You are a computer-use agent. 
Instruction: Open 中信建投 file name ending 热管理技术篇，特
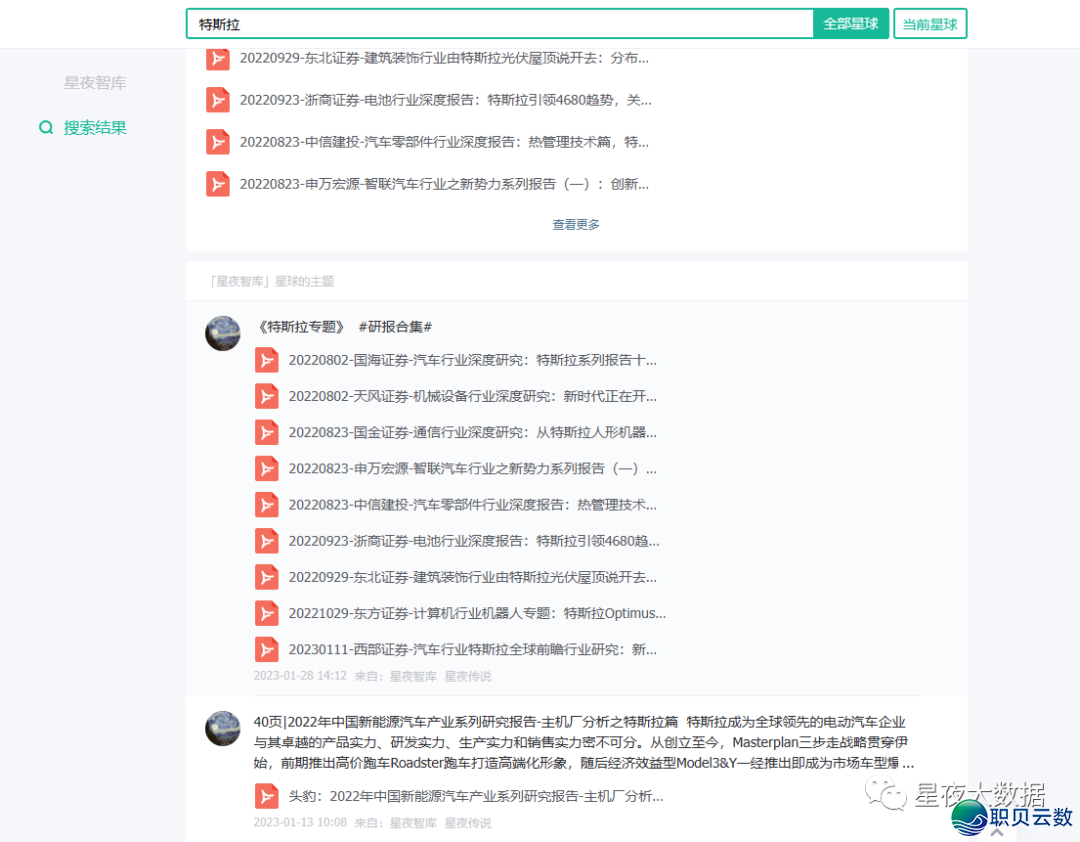pos(444,143)
